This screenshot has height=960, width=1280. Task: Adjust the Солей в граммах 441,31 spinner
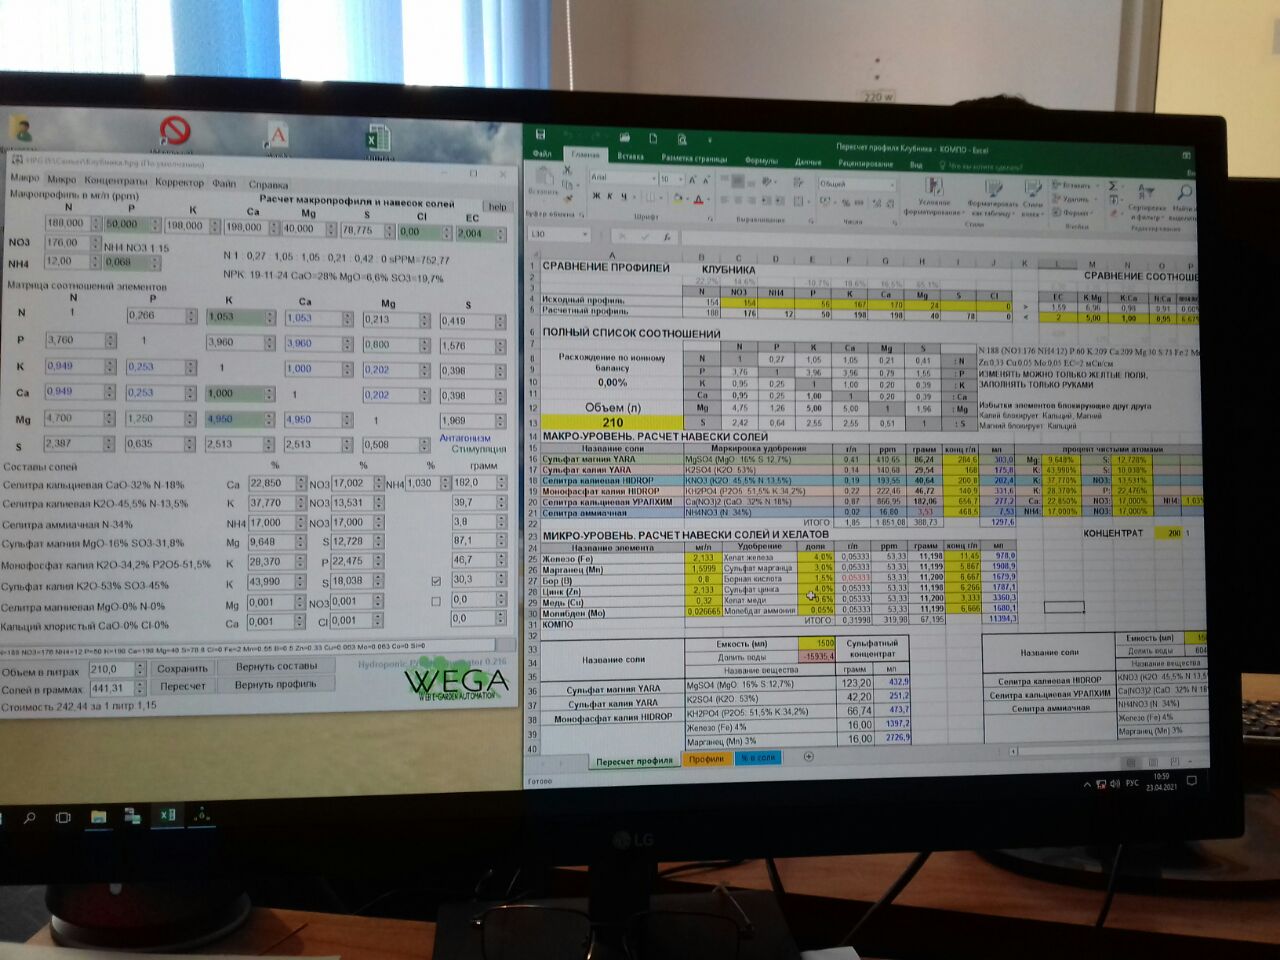coord(141,688)
